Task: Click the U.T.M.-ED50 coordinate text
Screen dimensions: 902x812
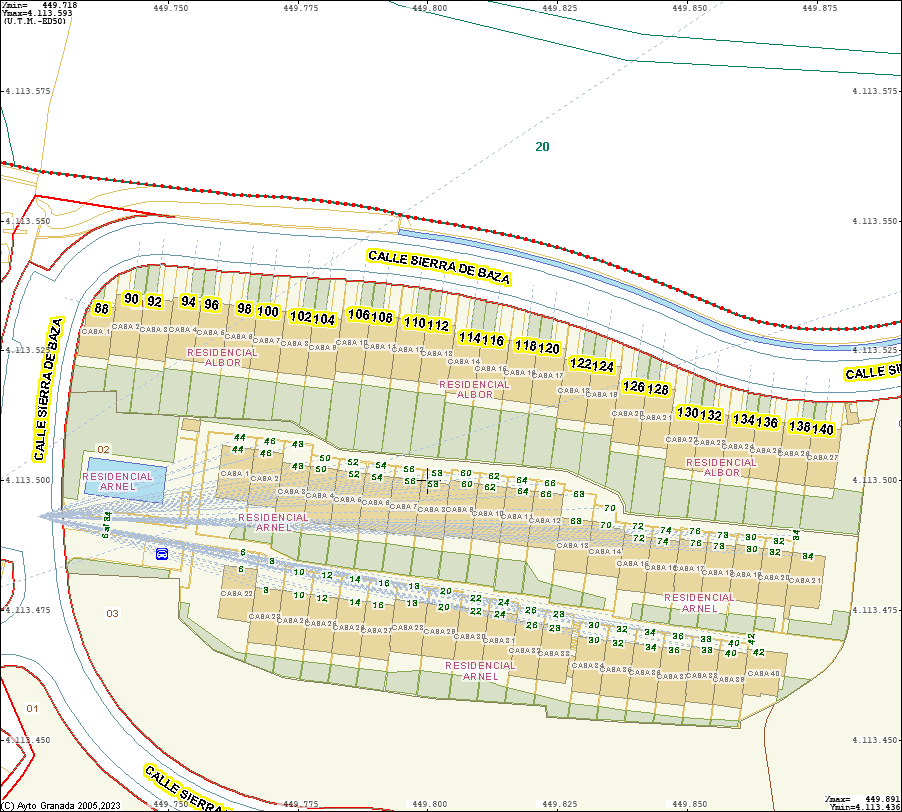Action: (35, 20)
